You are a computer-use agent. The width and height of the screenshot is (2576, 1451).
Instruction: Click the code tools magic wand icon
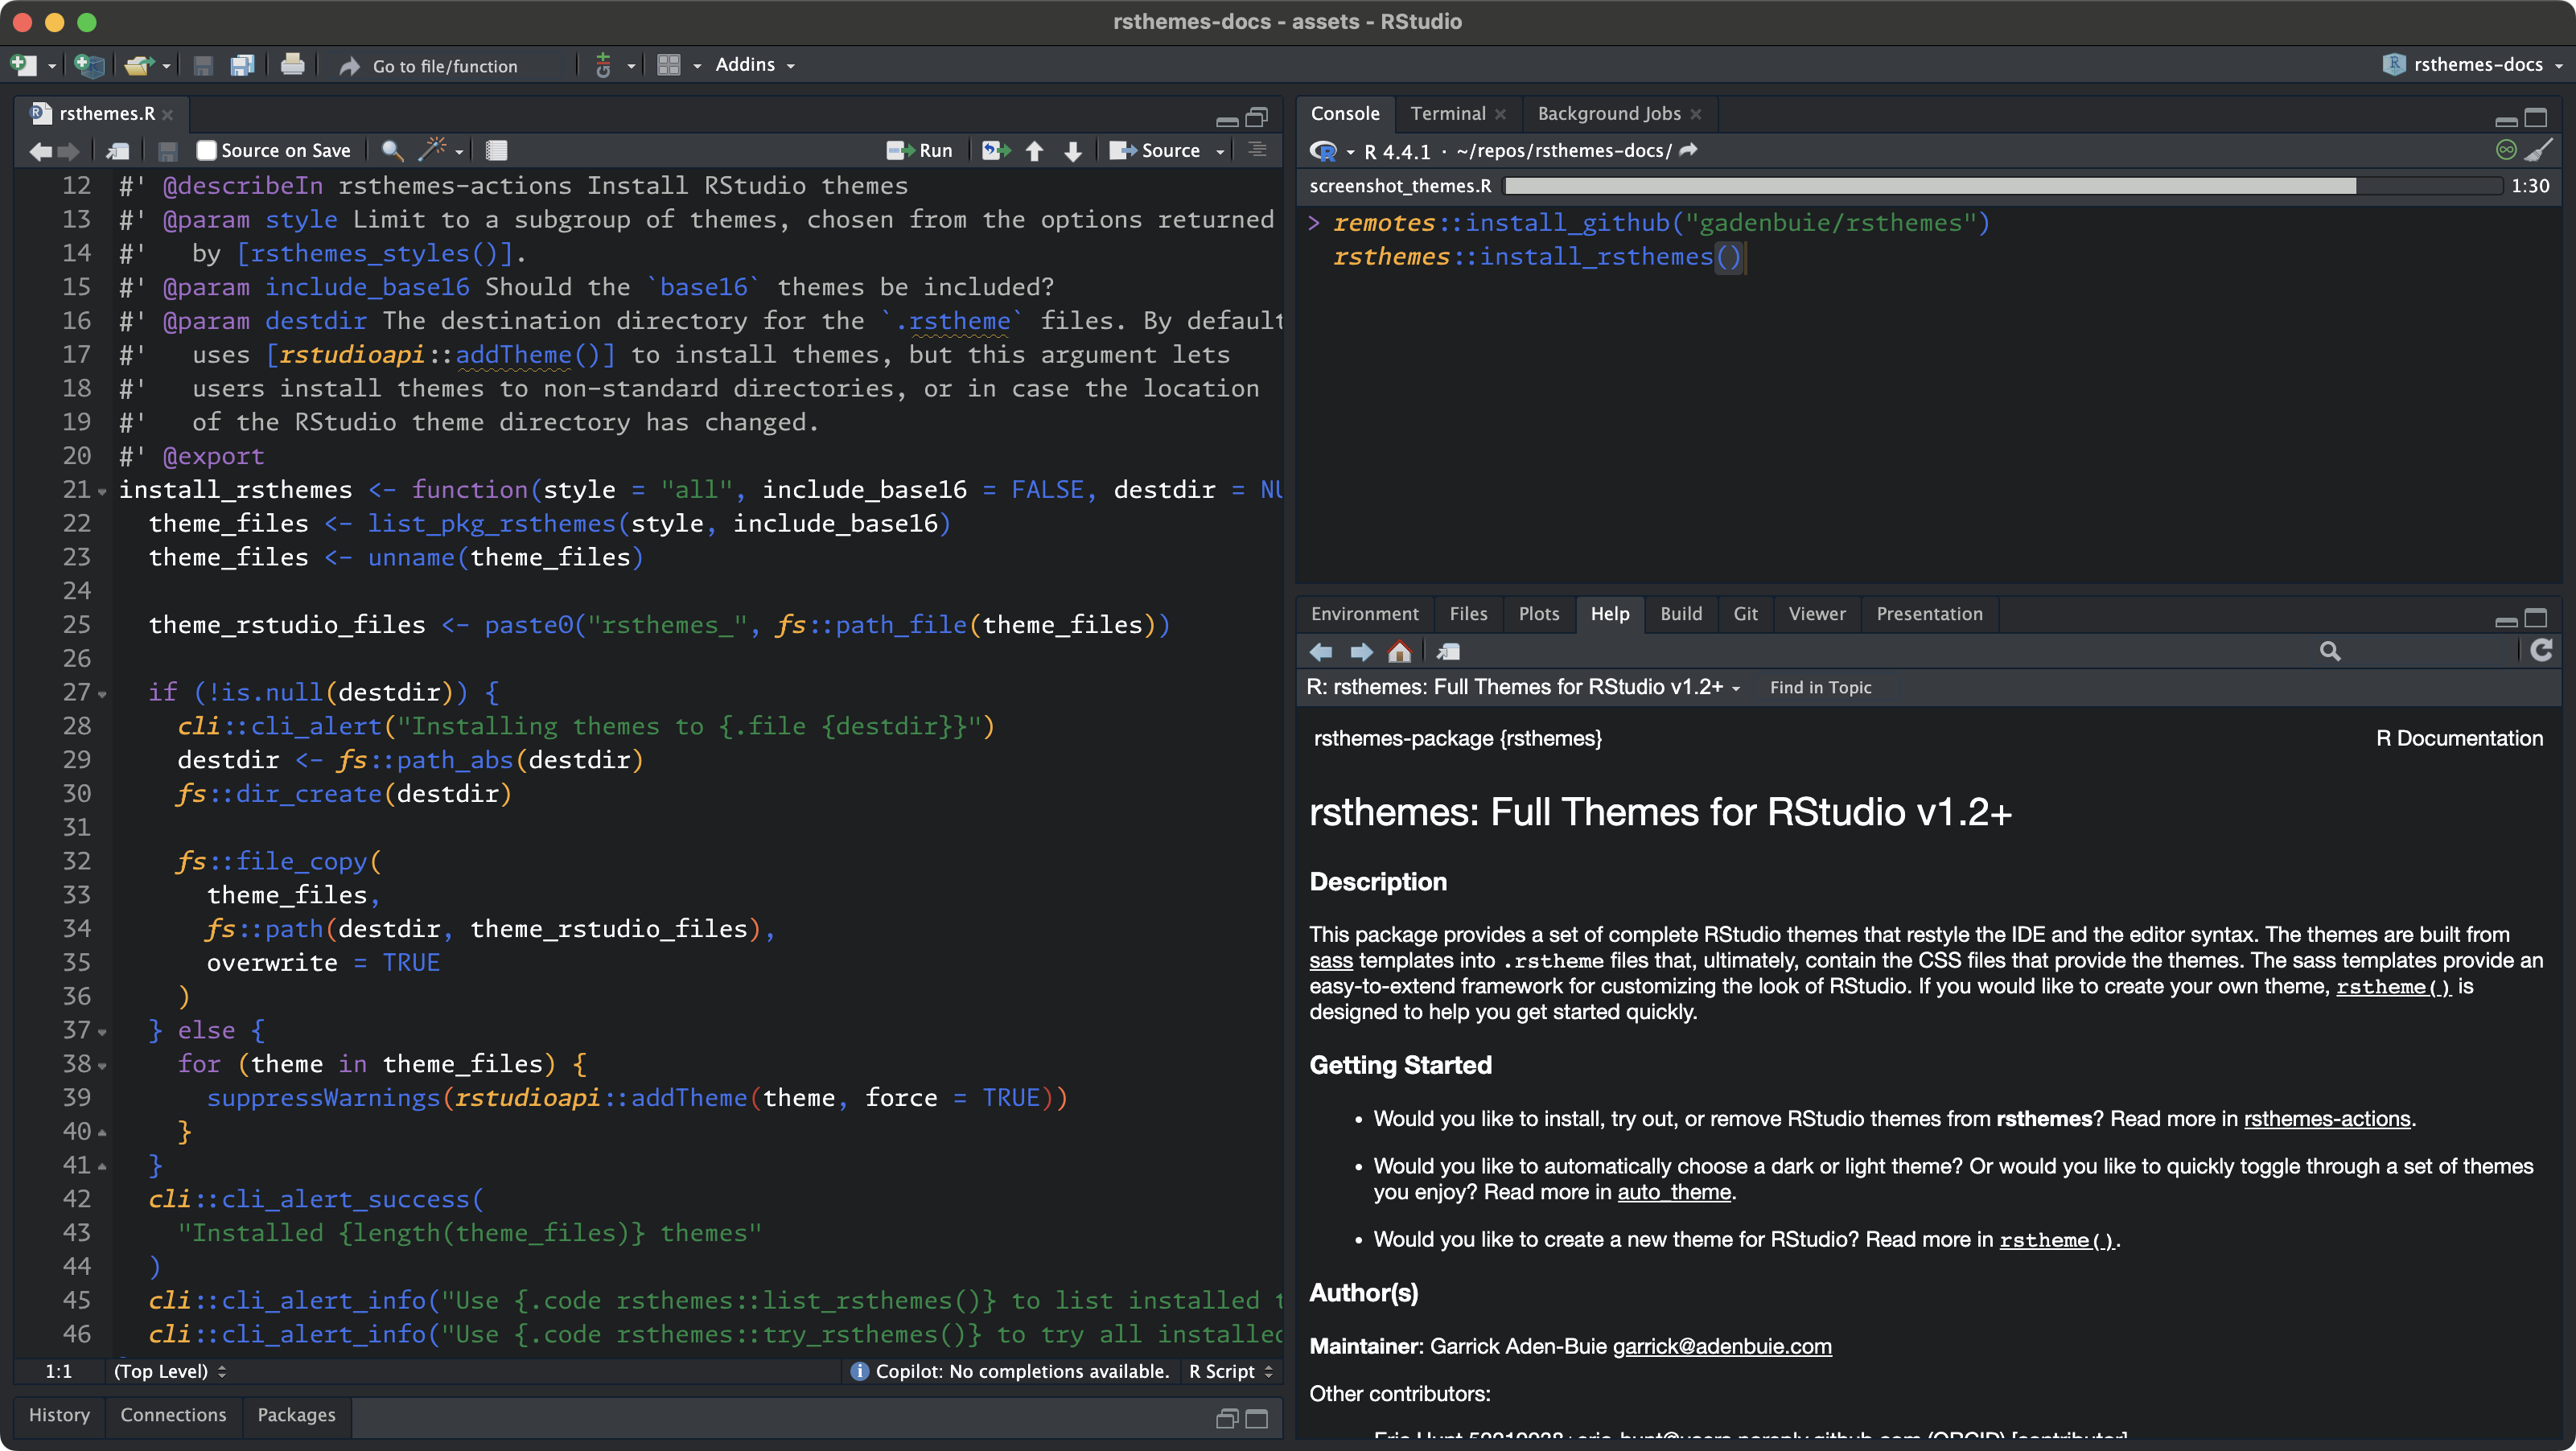(432, 150)
